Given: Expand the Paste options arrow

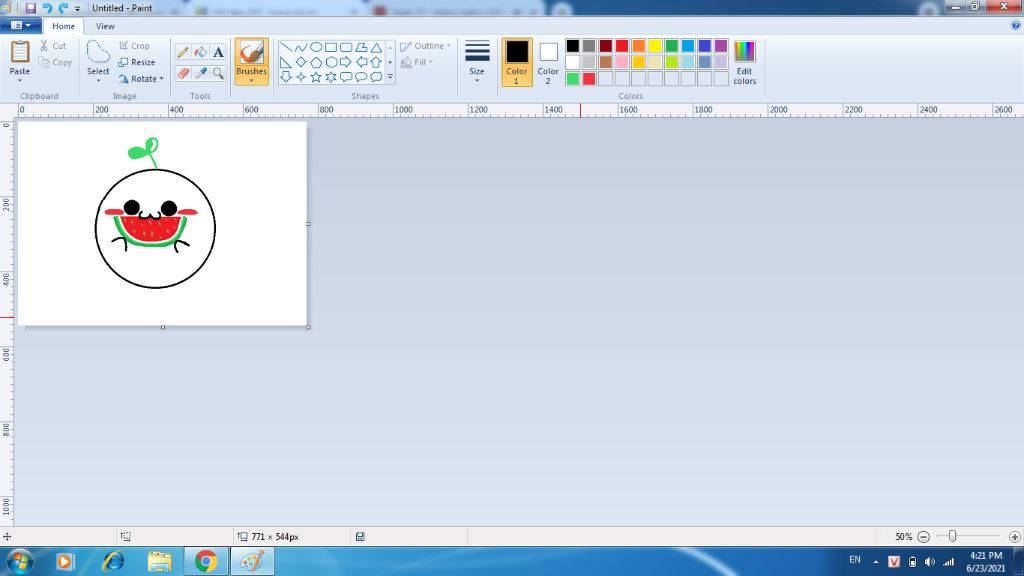Looking at the screenshot, I should coord(20,80).
